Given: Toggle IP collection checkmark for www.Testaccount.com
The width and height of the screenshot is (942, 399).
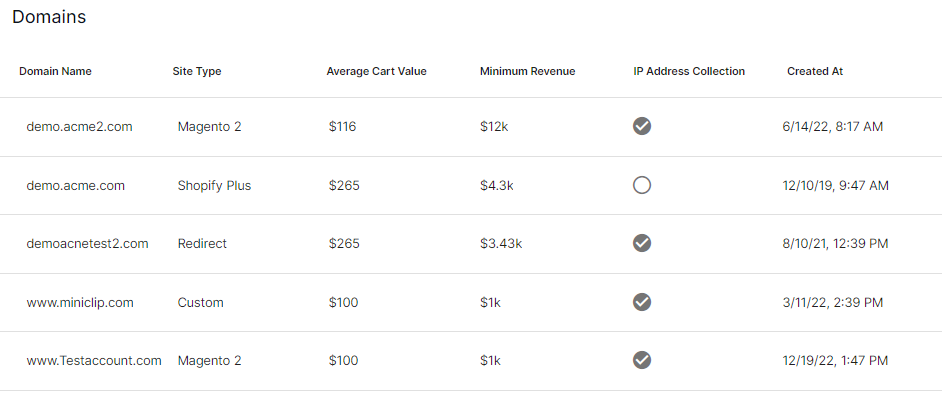Looking at the screenshot, I should (642, 360).
